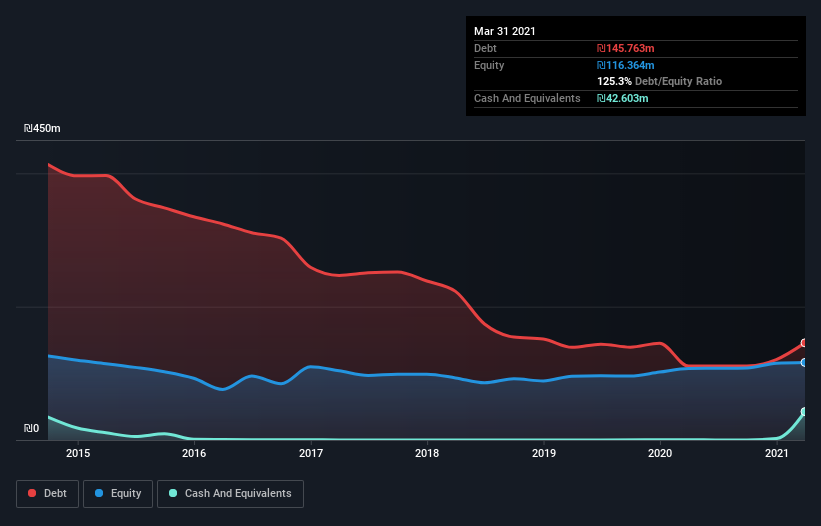
Task: Select the 2019 x-axis label
Action: [544, 453]
